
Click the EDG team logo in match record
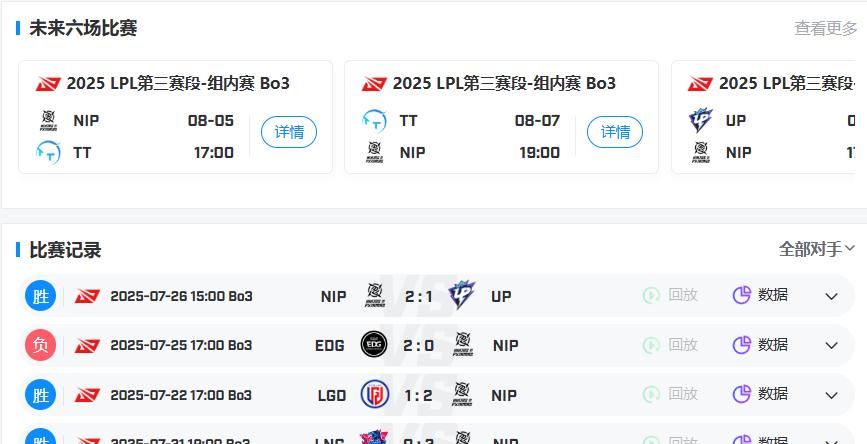coord(374,344)
